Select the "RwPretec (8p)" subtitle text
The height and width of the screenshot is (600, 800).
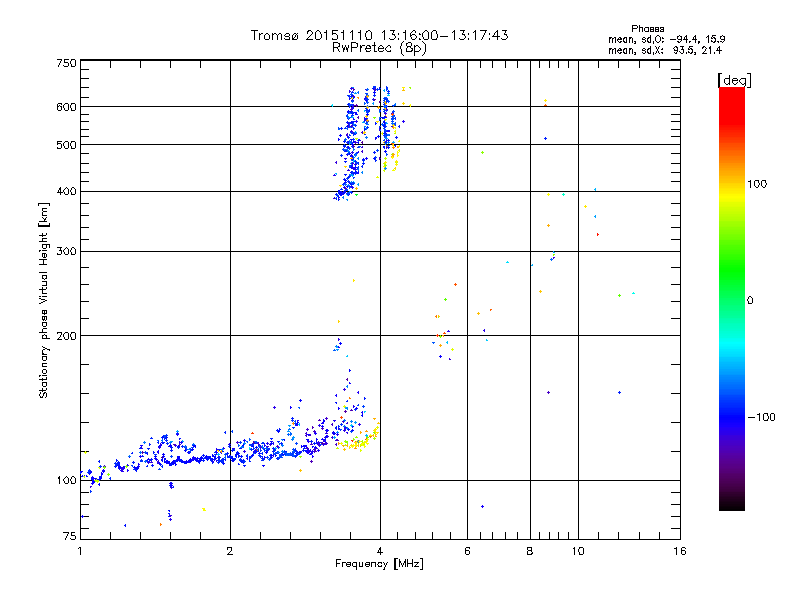pos(379,48)
